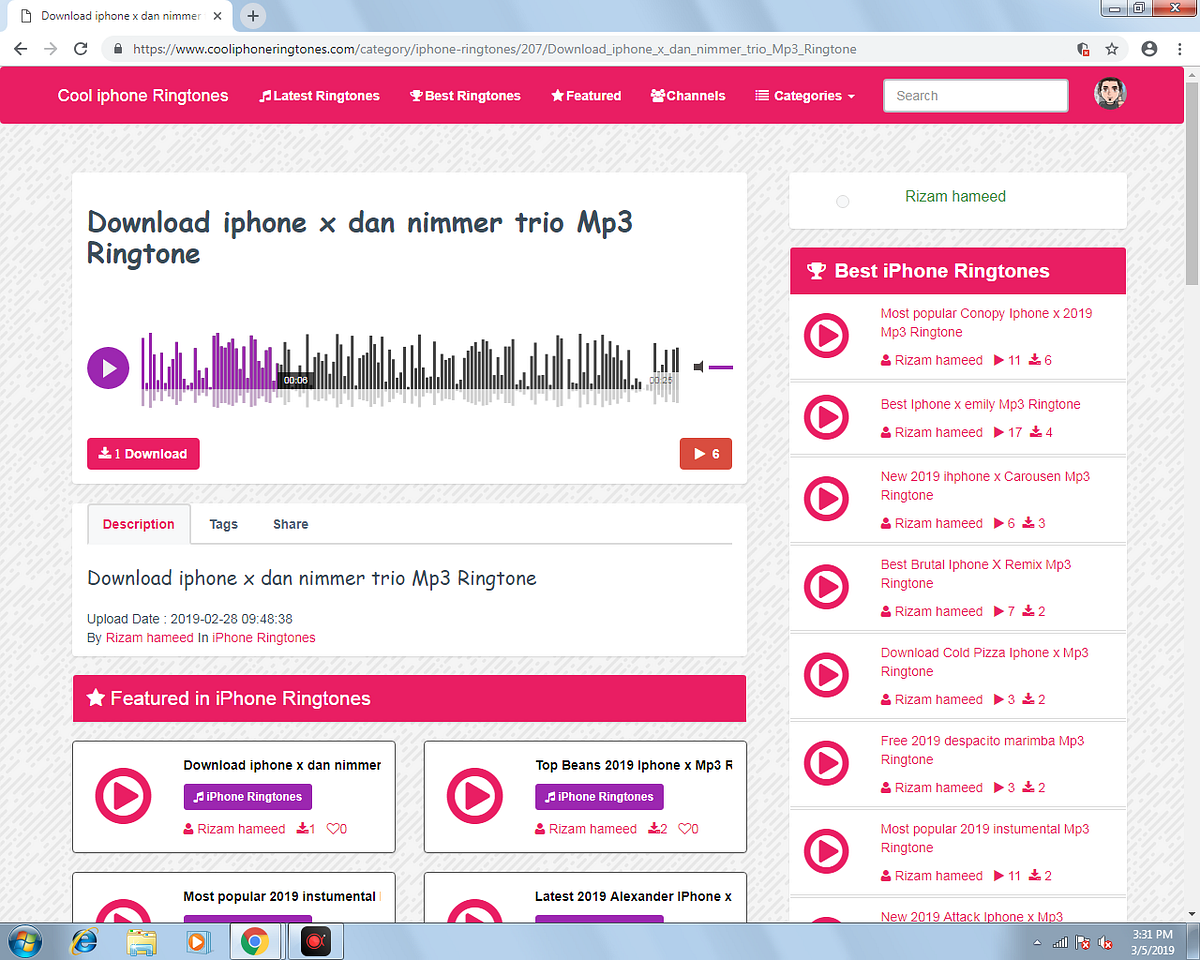Open the Chrome profile icon
The height and width of the screenshot is (960, 1200).
pos(1149,48)
